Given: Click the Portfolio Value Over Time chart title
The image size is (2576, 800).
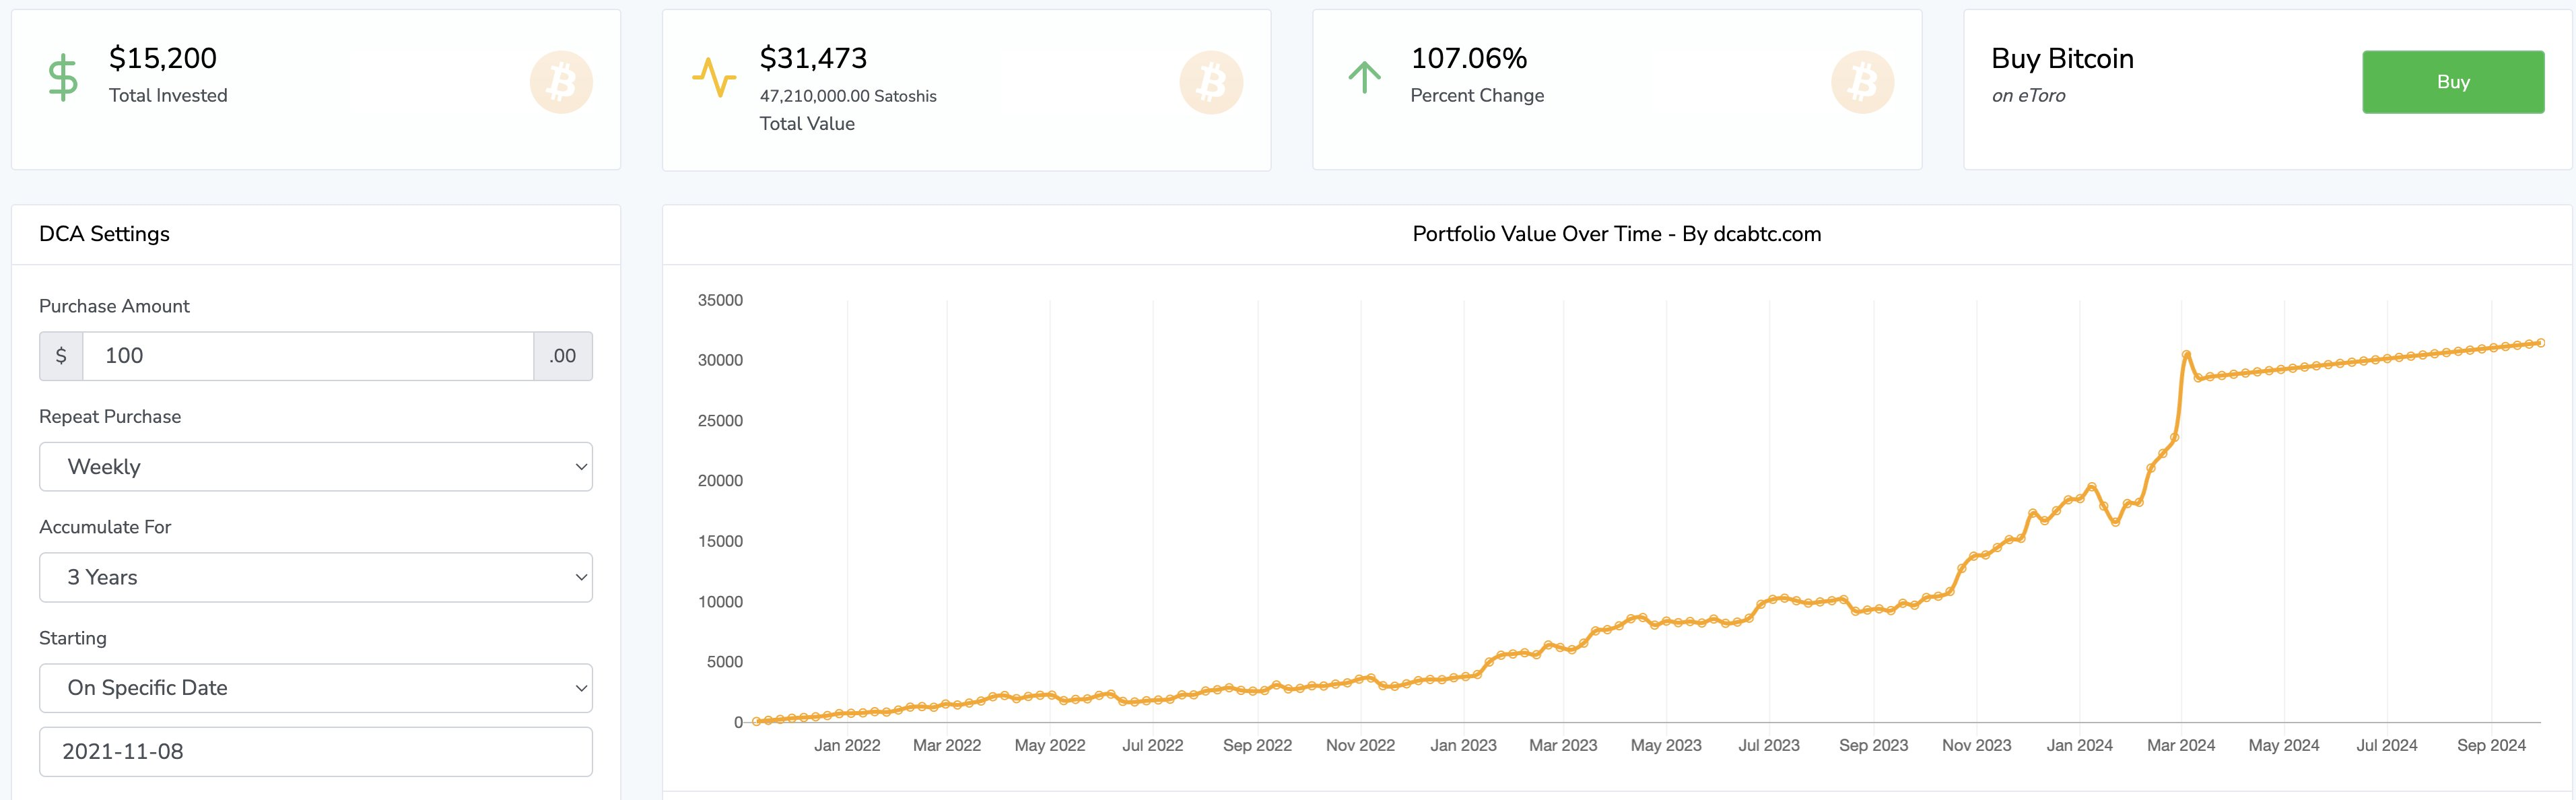Looking at the screenshot, I should click(1616, 234).
